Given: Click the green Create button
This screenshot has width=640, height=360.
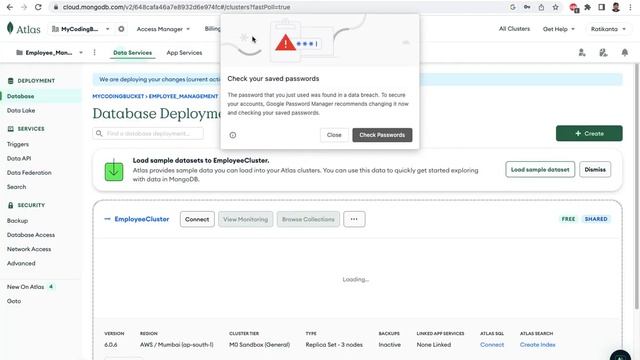Looking at the screenshot, I should (589, 133).
